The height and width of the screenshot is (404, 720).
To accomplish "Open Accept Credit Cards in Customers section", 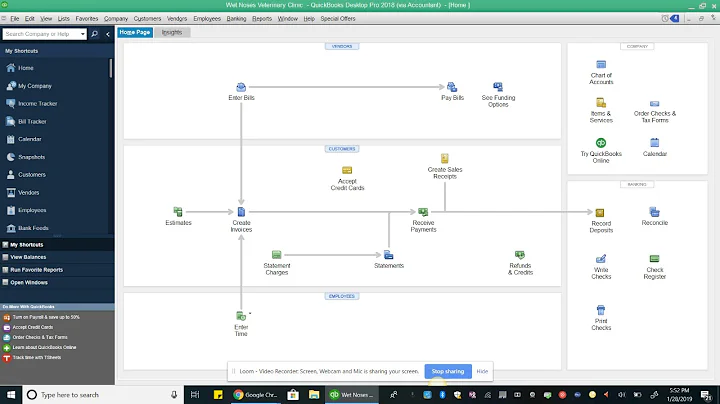I will click(347, 170).
